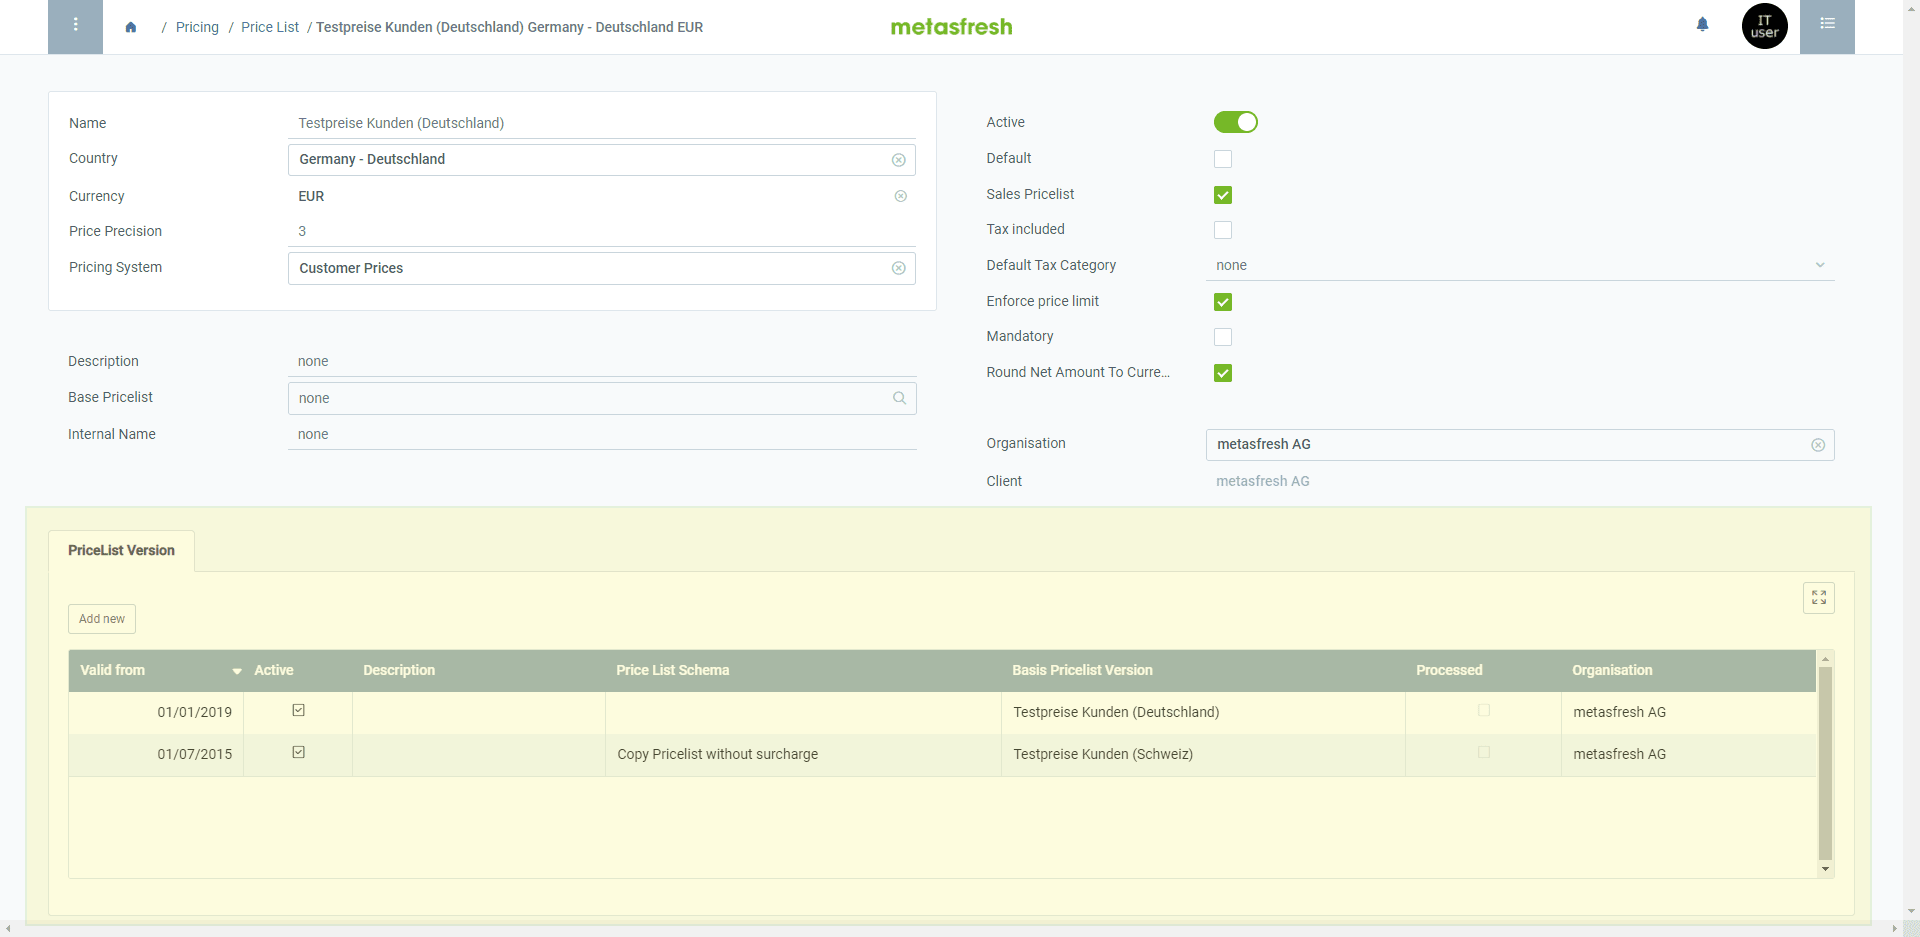Screen dimensions: 1920x937
Task: Open the three-dot actions menu
Action: point(75,26)
